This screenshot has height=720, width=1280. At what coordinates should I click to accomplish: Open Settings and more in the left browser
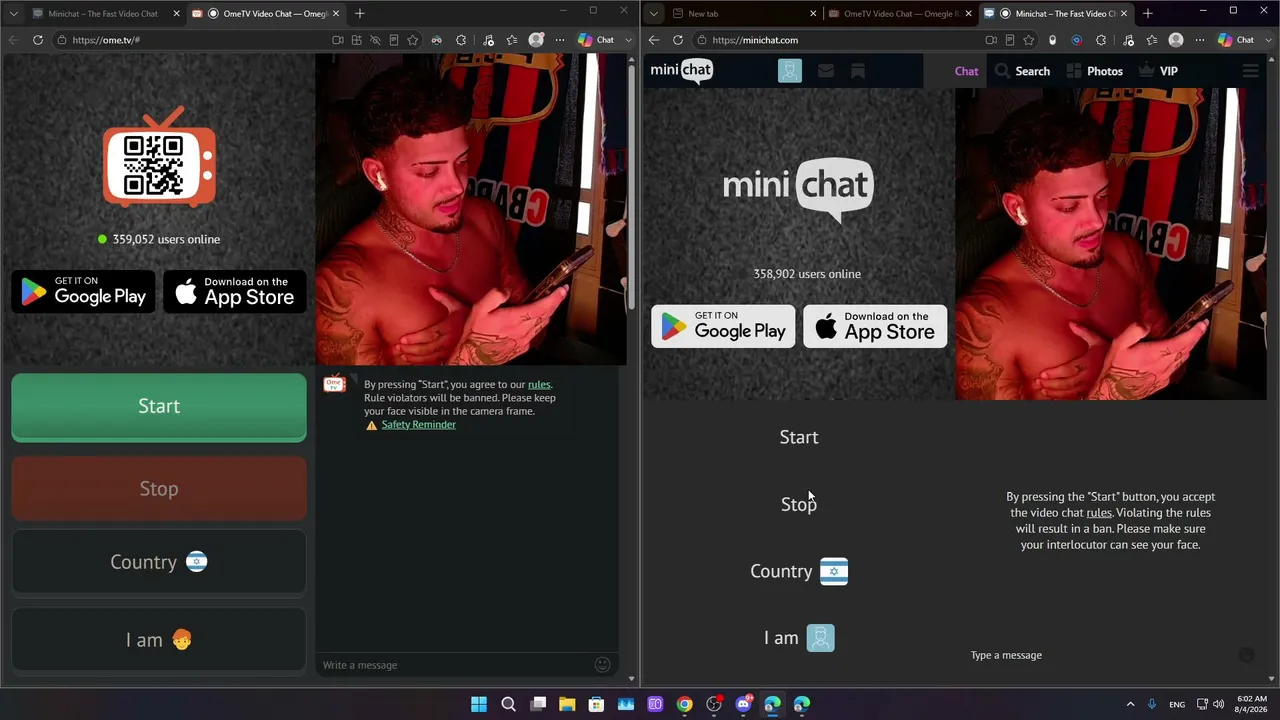click(x=560, y=40)
